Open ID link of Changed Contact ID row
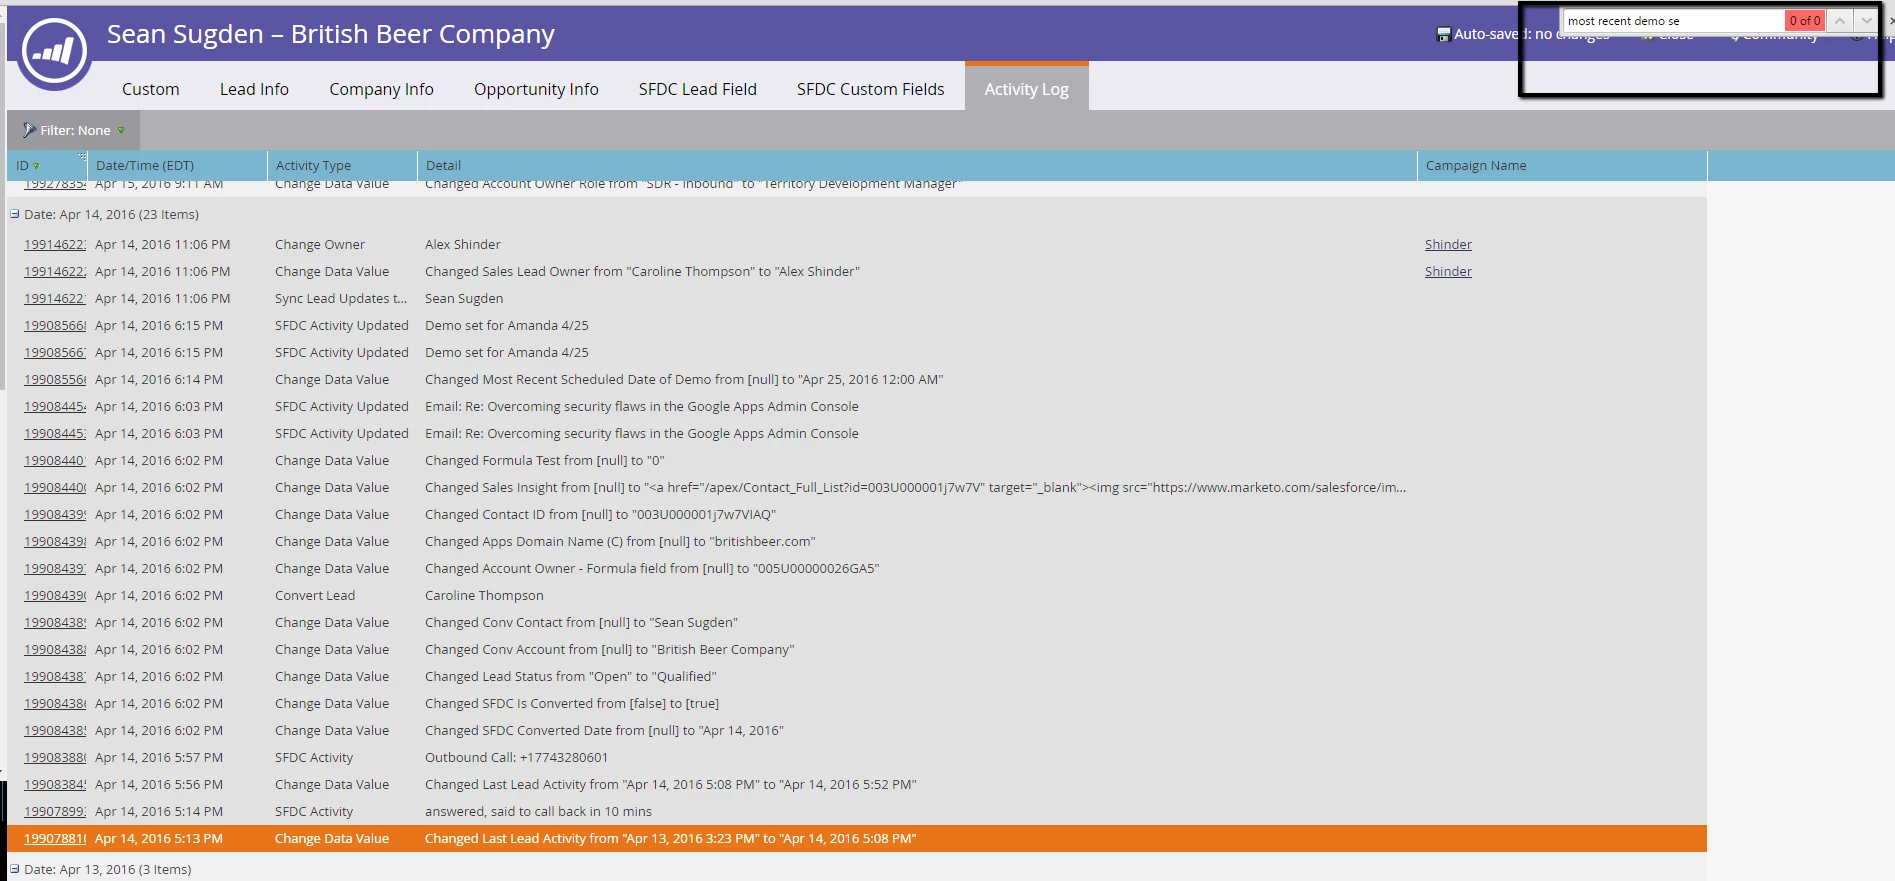1895x881 pixels. [55, 514]
